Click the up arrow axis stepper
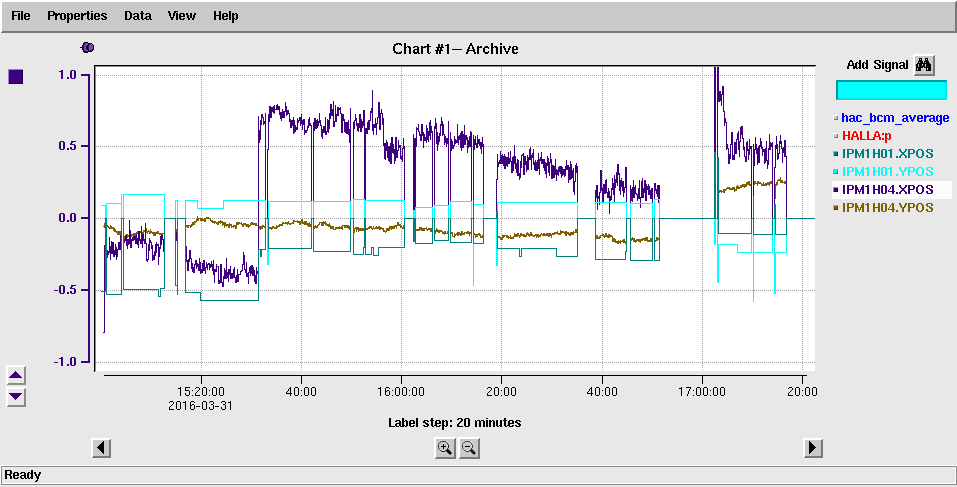The width and height of the screenshot is (957, 487). pos(16,375)
